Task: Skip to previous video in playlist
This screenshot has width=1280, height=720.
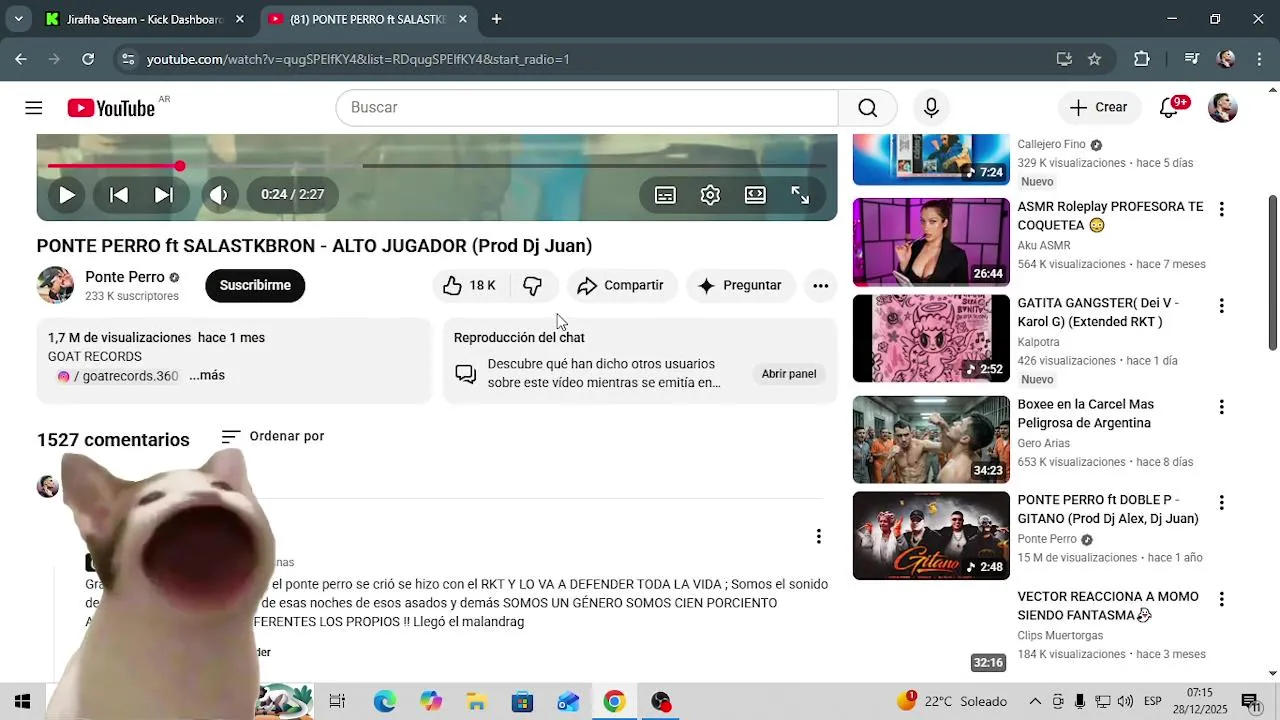Action: [x=119, y=195]
